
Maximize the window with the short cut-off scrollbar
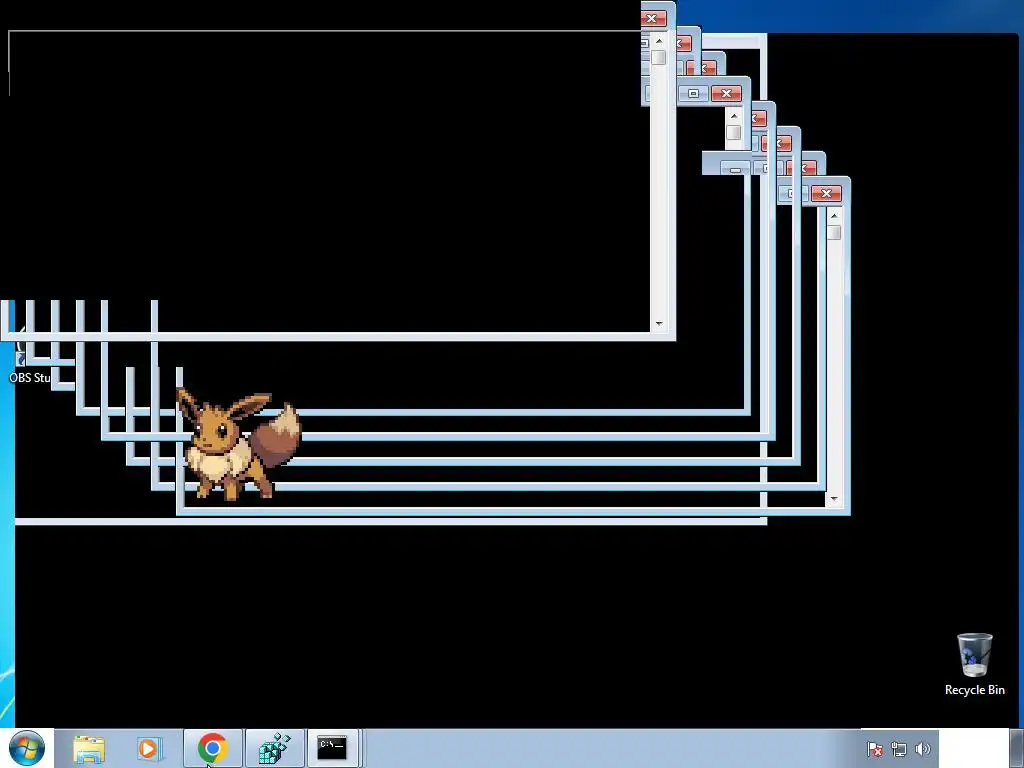pos(694,93)
